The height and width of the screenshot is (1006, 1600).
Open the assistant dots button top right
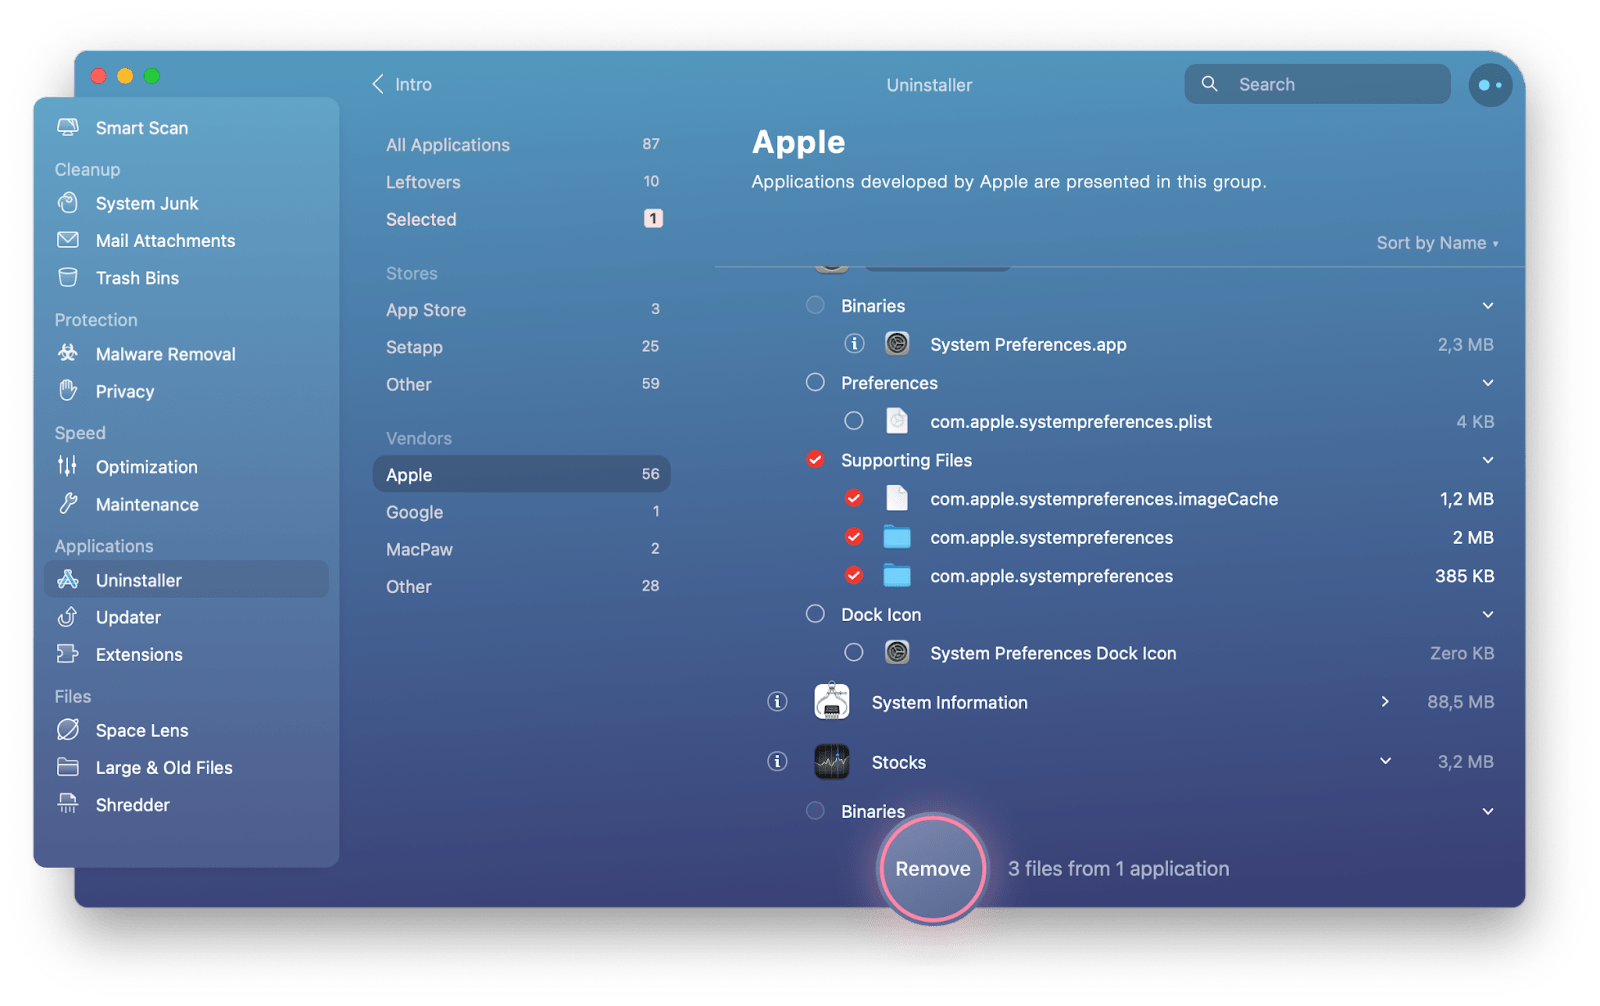click(1490, 85)
